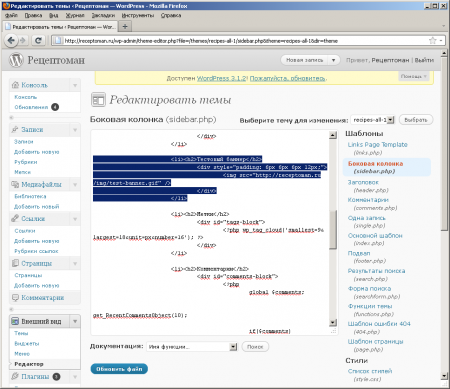Open the Подвал footer.php template
The height and width of the screenshot is (389, 450).
pos(359,253)
